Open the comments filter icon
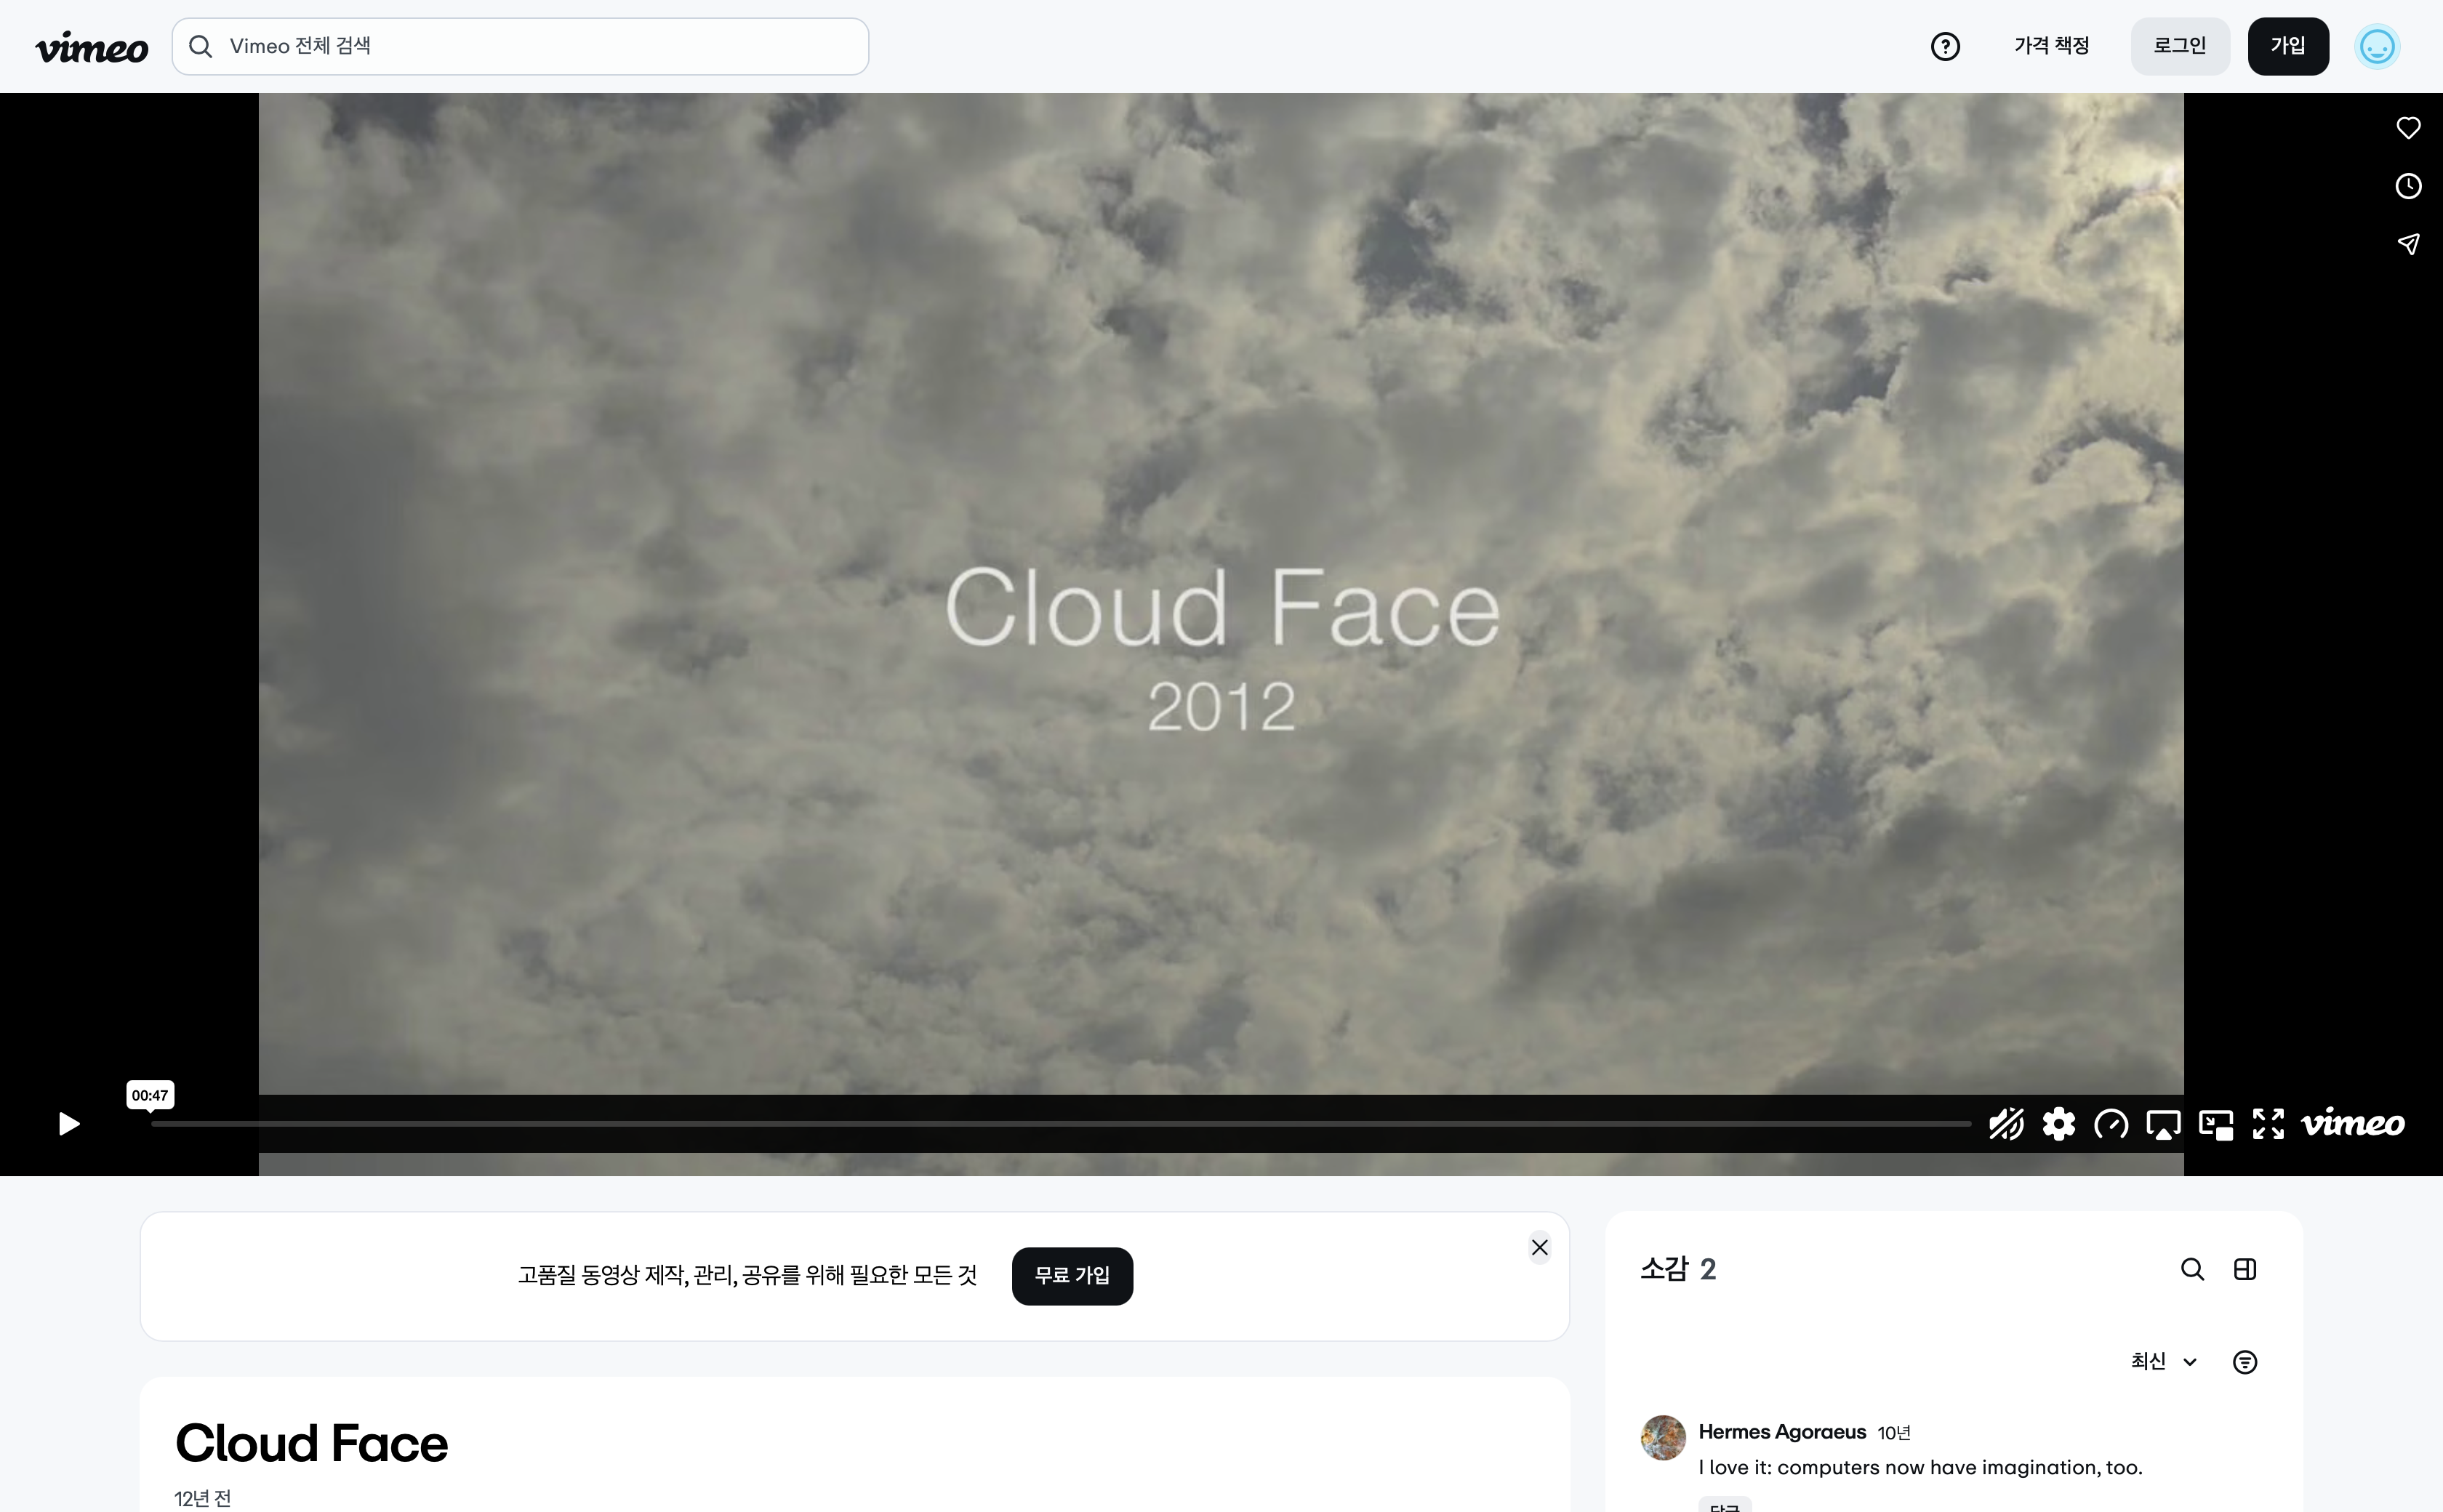Image resolution: width=2443 pixels, height=1512 pixels. 2245,1362
